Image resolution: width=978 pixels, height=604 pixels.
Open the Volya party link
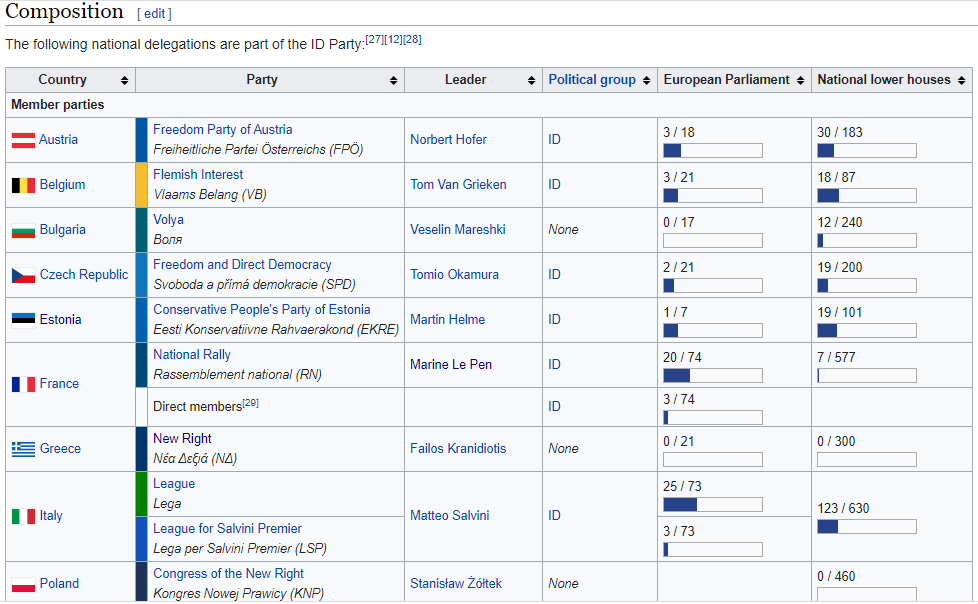tap(168, 220)
